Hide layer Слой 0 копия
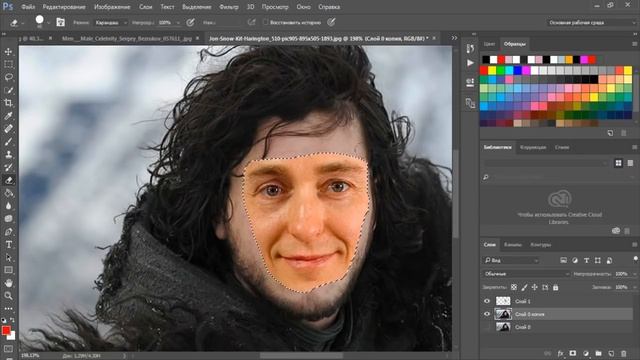This screenshot has height=360, width=640. 487,314
